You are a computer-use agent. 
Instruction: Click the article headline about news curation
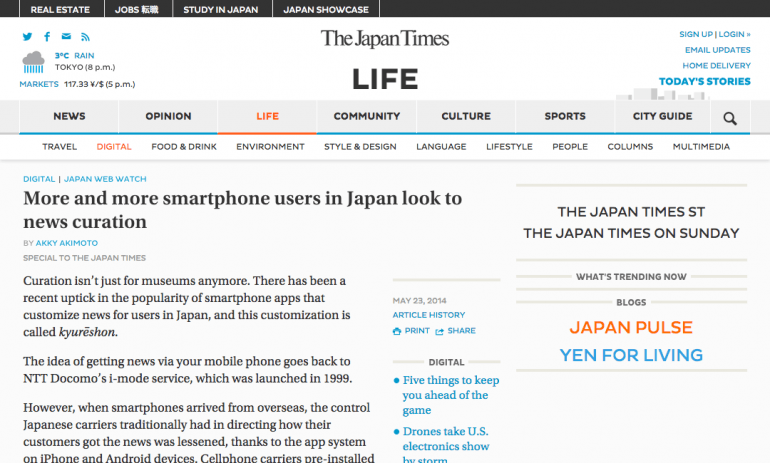[243, 210]
